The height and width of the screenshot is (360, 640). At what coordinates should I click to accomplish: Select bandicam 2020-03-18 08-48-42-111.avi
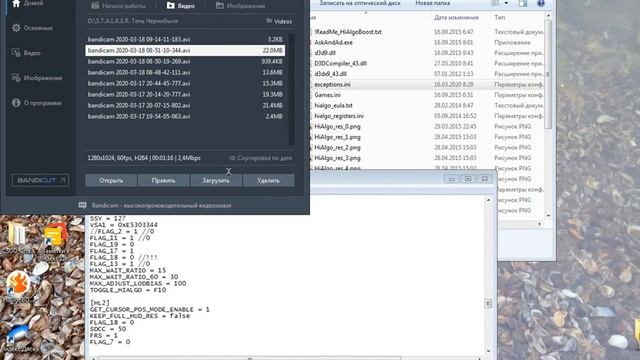185,72
